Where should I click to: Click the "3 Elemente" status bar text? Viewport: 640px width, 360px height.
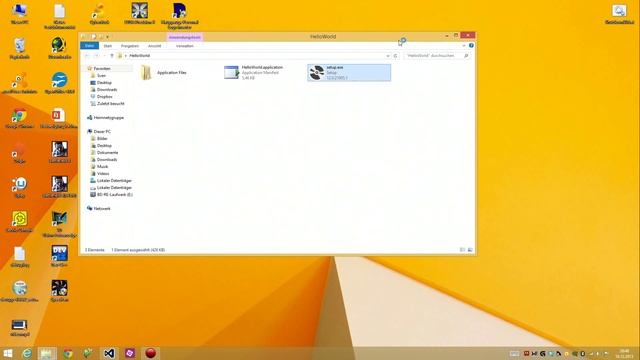pos(95,250)
